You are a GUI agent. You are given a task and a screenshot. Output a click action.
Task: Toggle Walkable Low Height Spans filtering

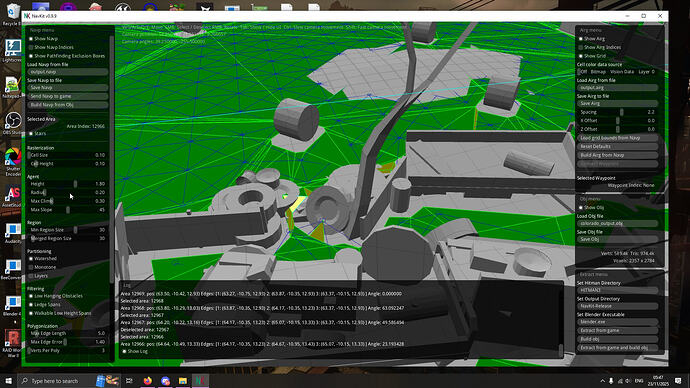click(x=31, y=313)
